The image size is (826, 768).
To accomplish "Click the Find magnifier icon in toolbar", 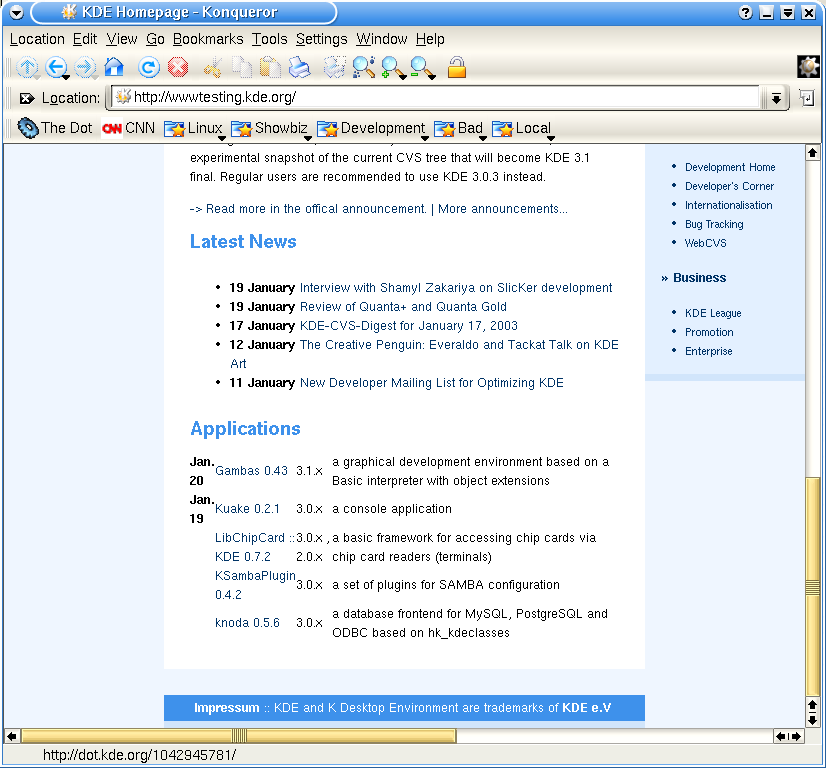I will (x=363, y=67).
